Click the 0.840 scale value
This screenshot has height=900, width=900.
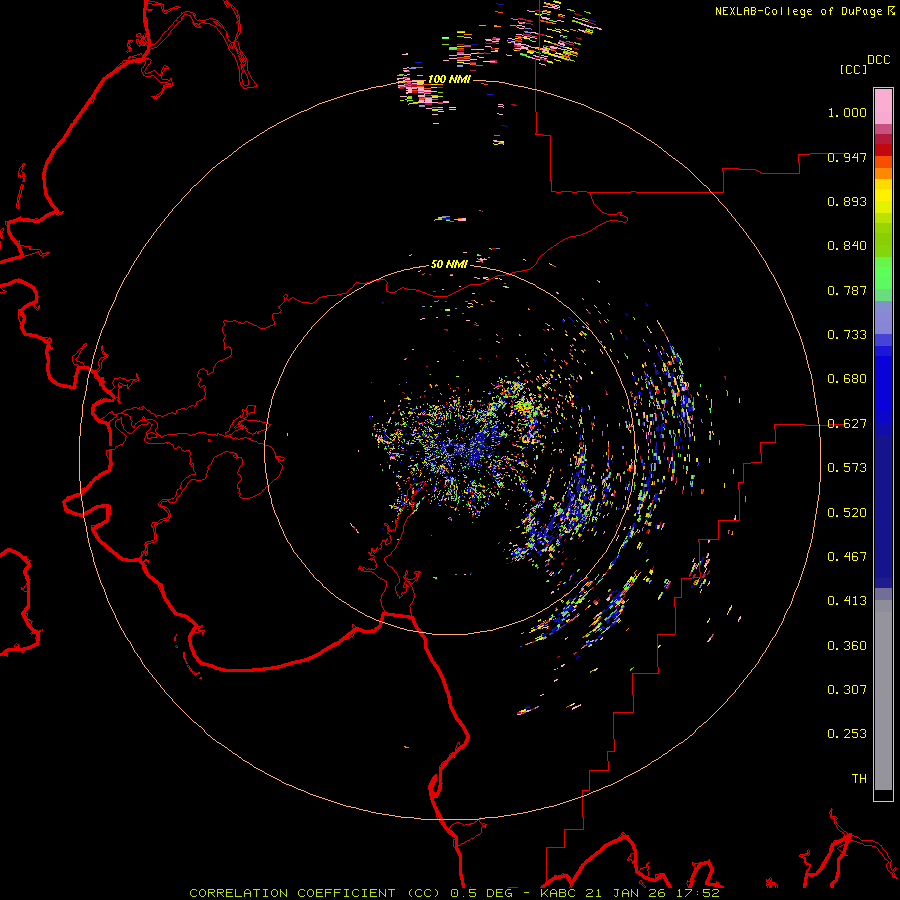[847, 246]
